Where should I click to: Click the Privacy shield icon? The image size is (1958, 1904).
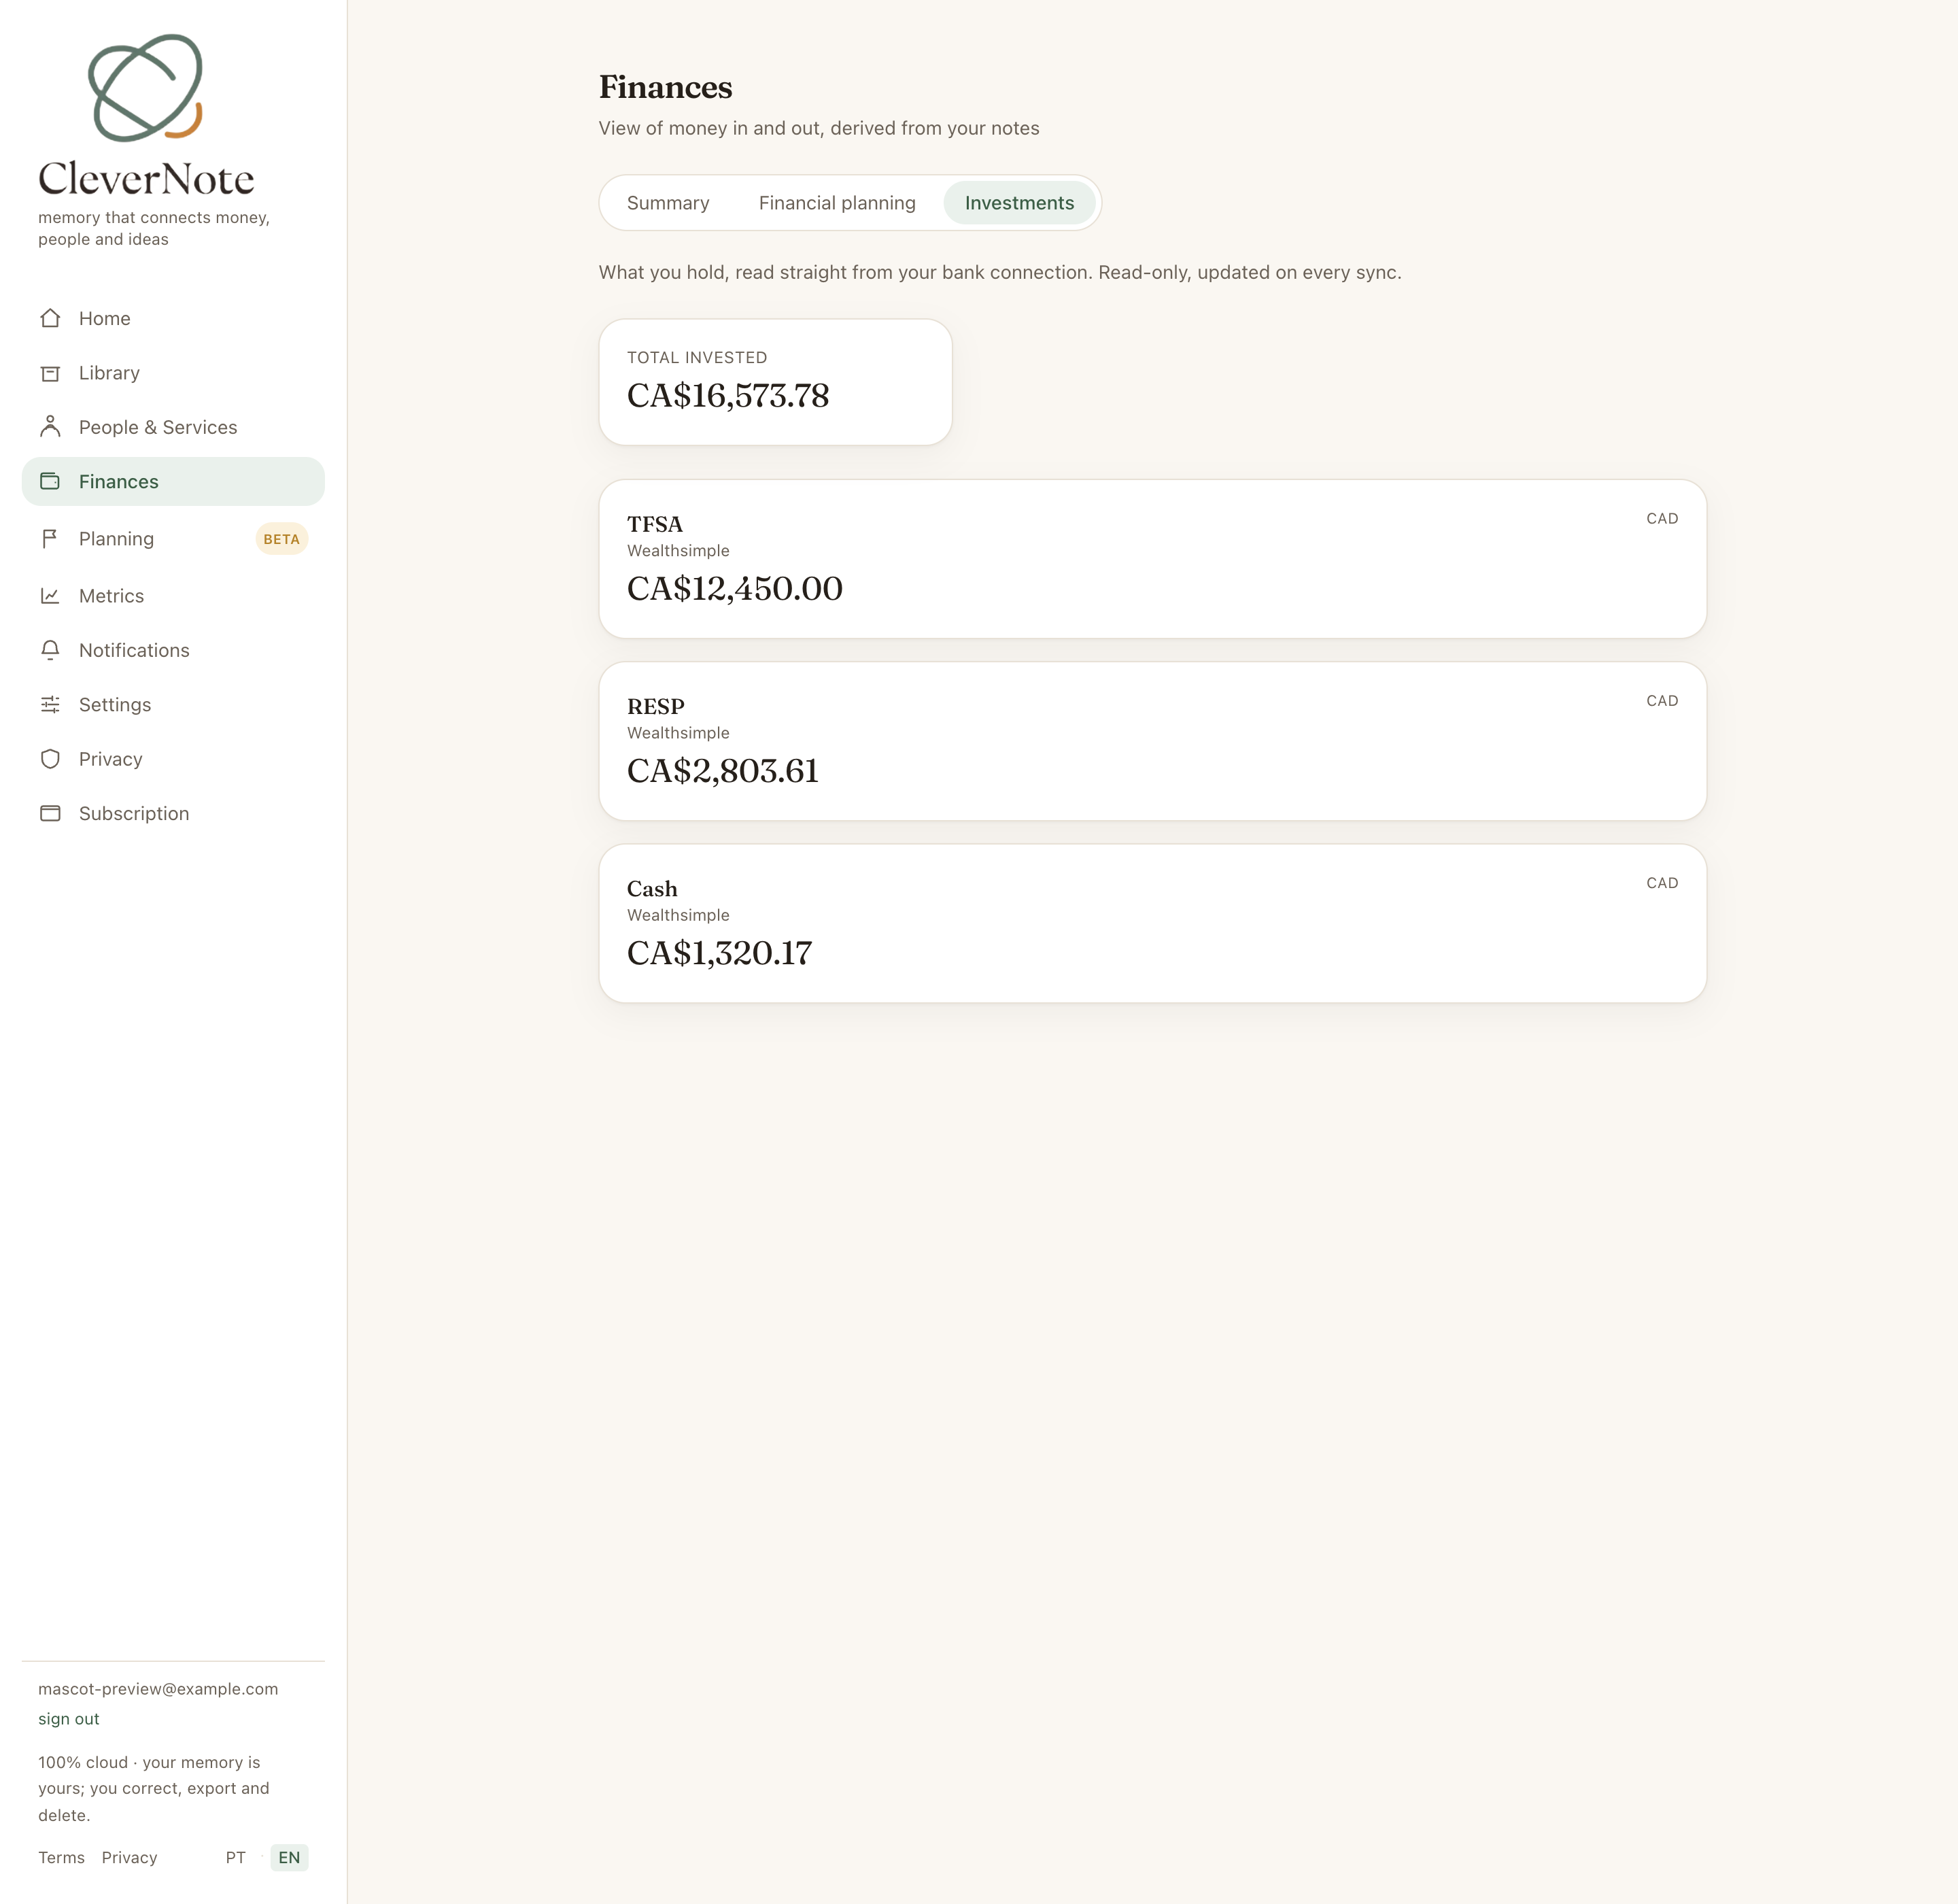[x=50, y=759]
